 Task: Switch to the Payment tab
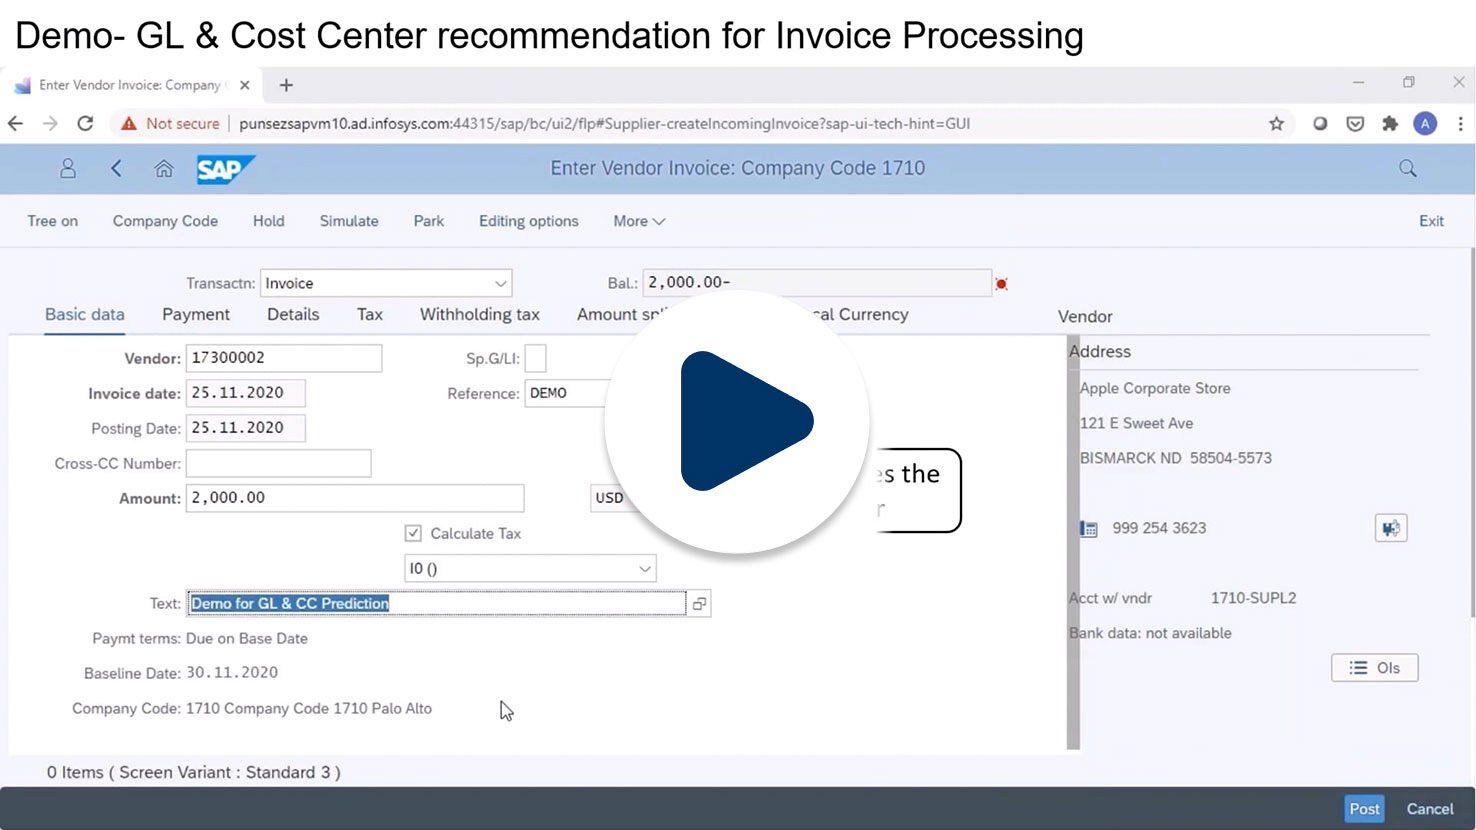click(x=196, y=314)
